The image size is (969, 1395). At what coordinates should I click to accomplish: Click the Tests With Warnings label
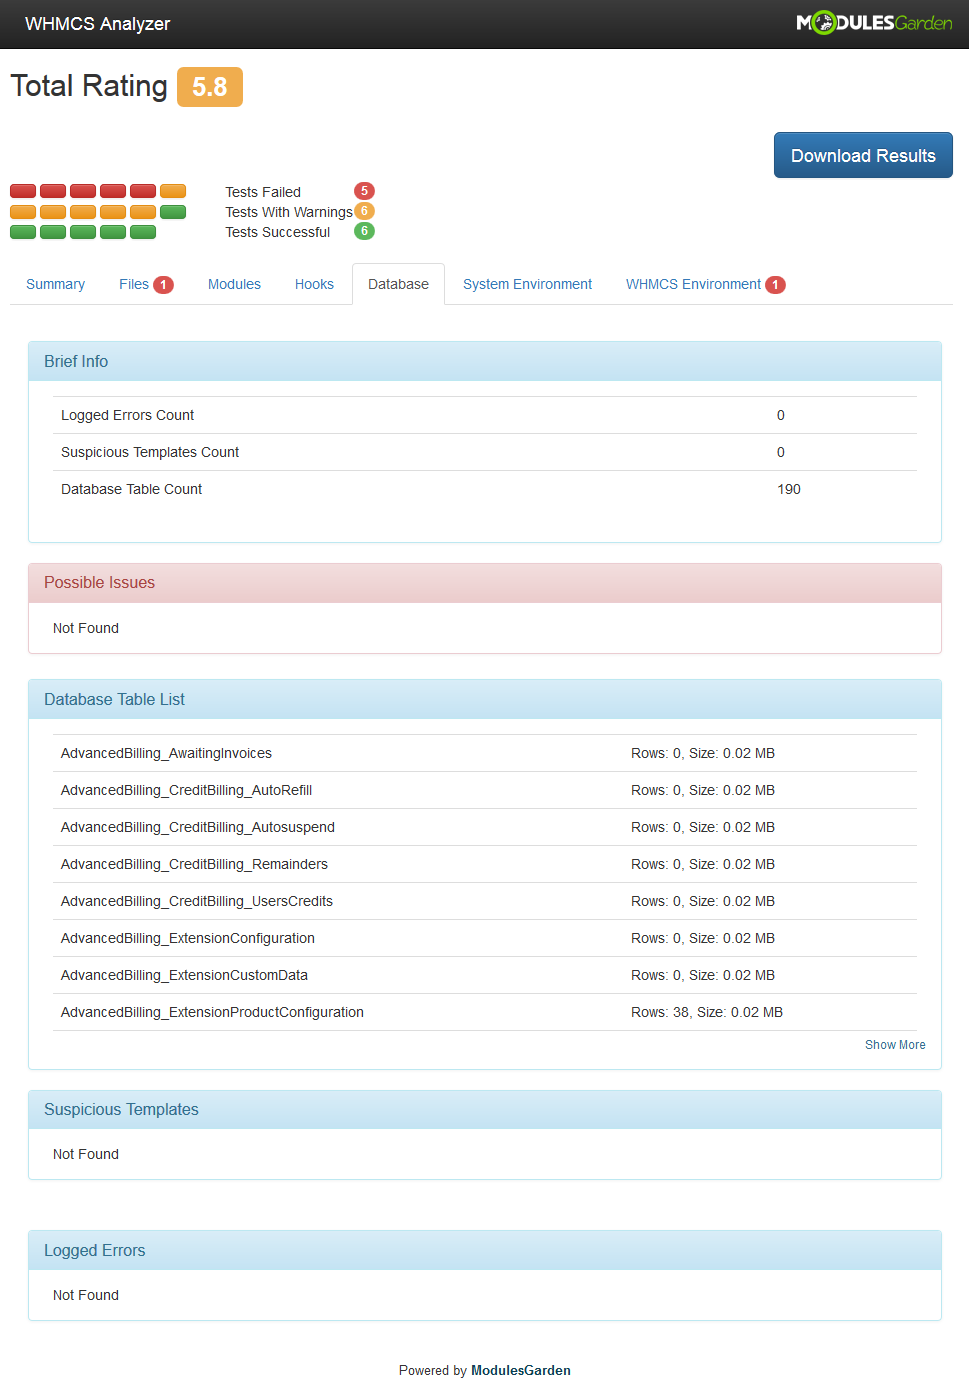tap(289, 212)
